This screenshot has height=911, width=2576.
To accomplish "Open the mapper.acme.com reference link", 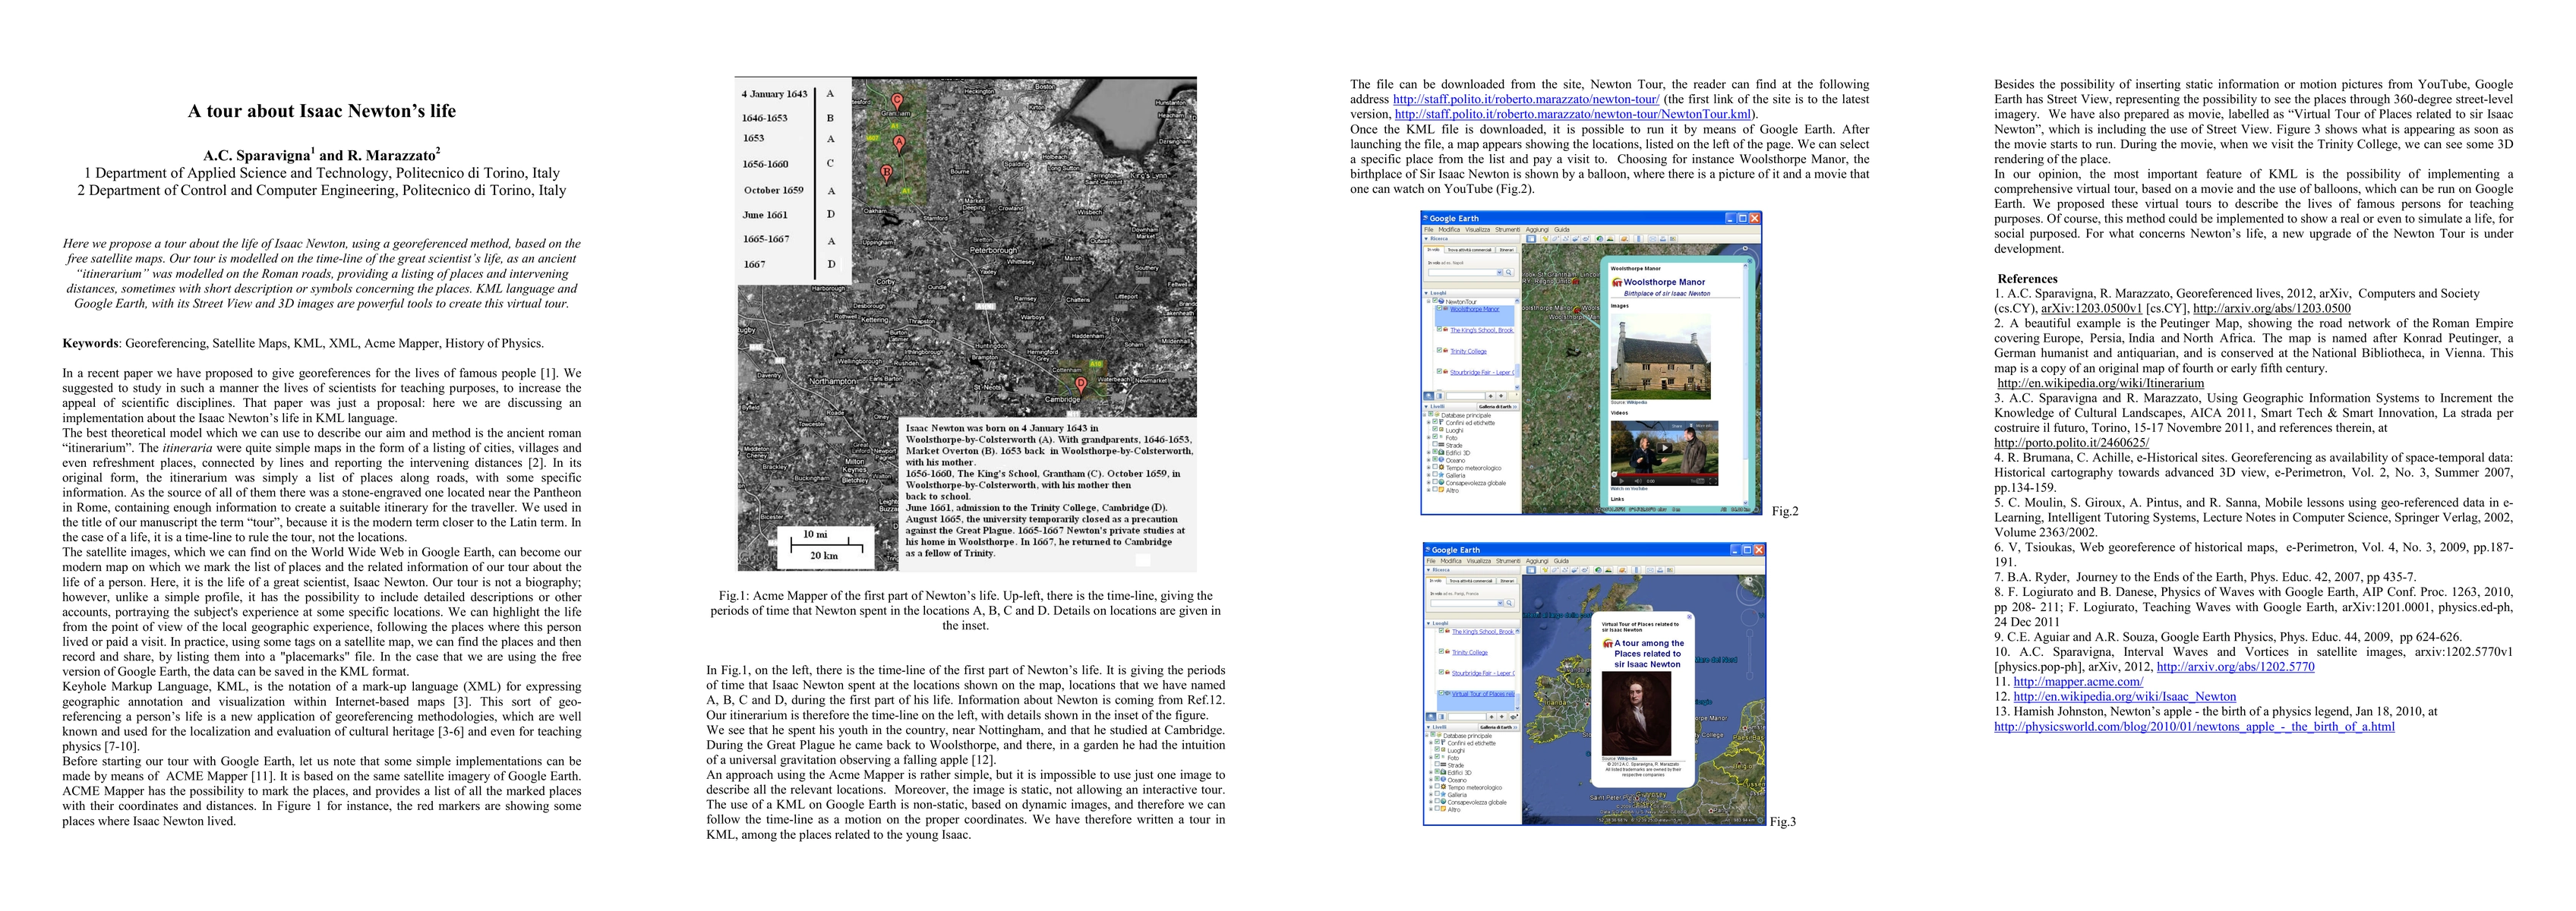I will [2078, 682].
